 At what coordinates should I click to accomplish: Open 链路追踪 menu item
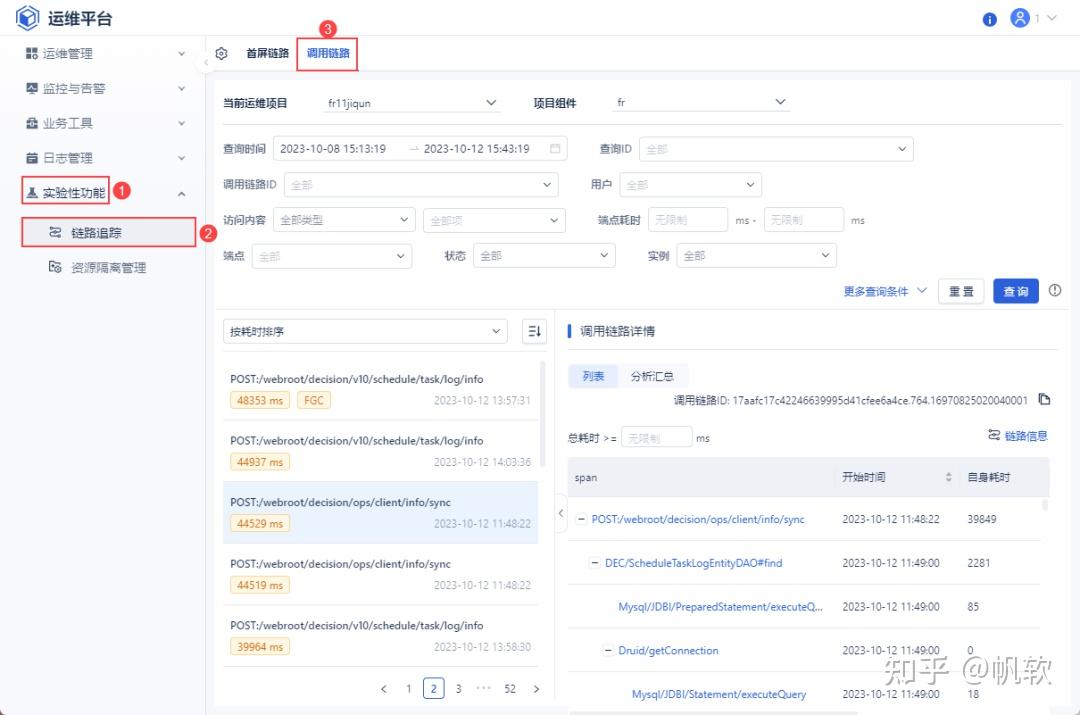[109, 232]
